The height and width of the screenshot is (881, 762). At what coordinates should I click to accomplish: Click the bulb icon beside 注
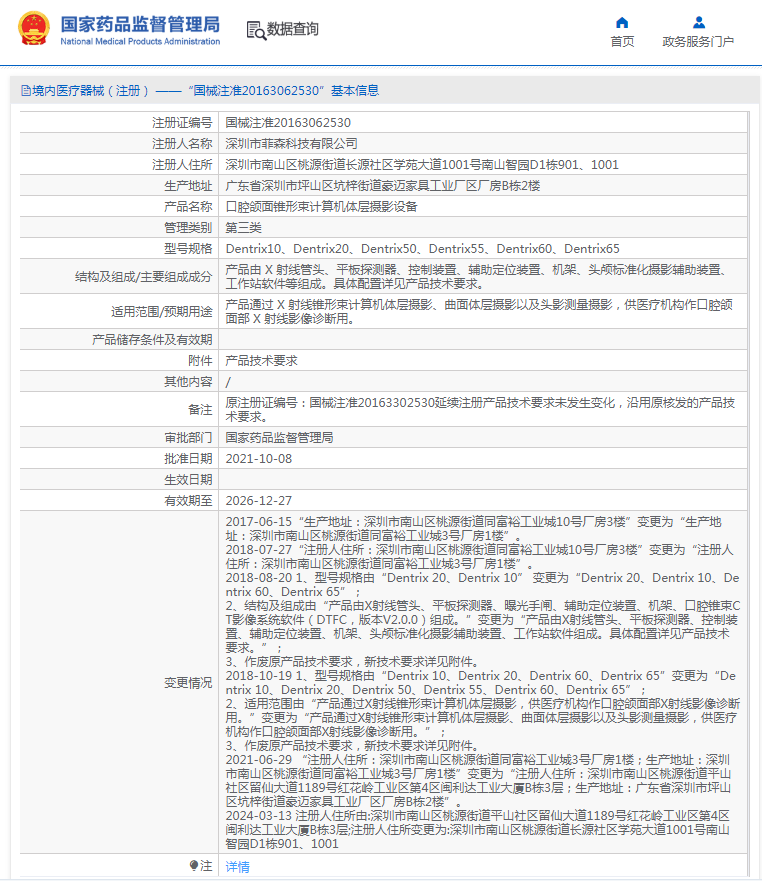coord(194,865)
